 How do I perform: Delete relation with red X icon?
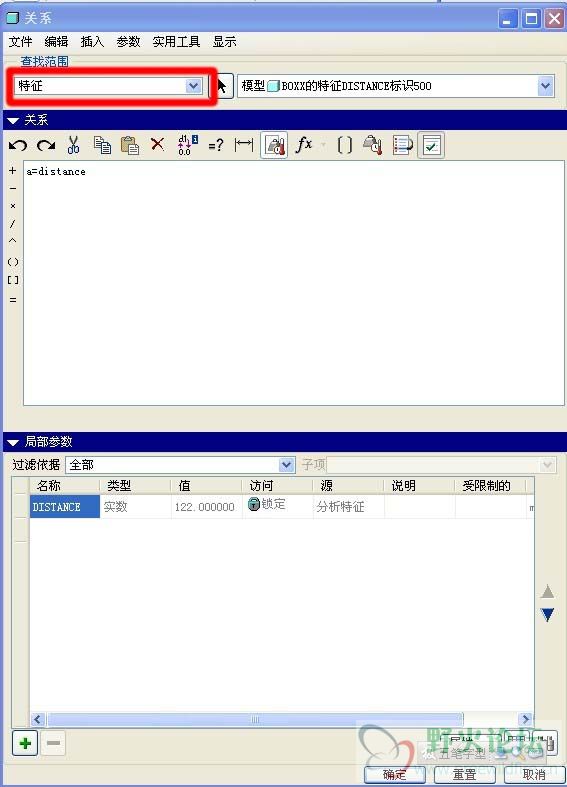coord(158,145)
